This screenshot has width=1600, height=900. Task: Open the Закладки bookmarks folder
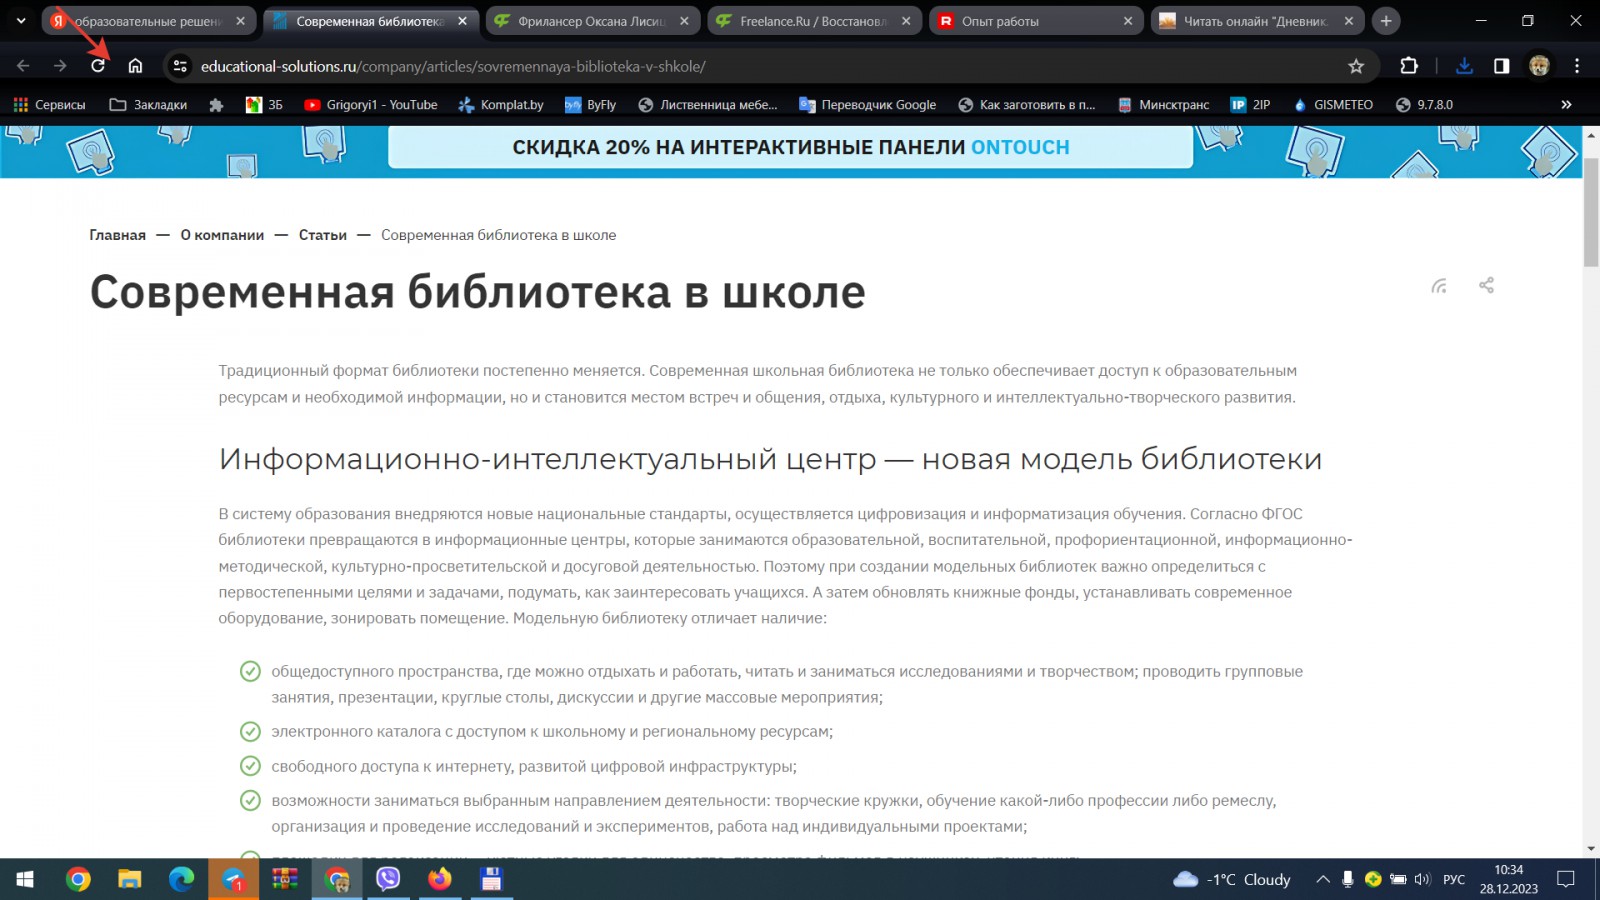coord(148,105)
